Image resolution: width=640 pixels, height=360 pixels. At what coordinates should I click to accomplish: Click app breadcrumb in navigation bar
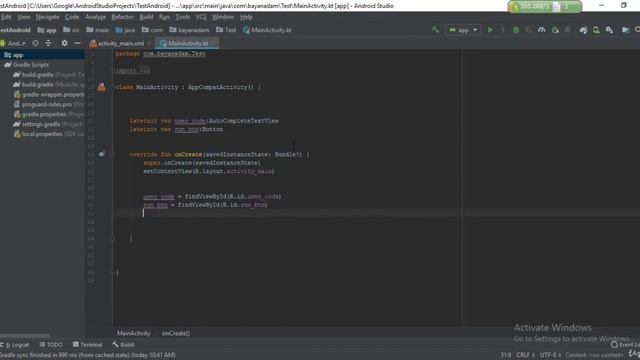(x=47, y=30)
